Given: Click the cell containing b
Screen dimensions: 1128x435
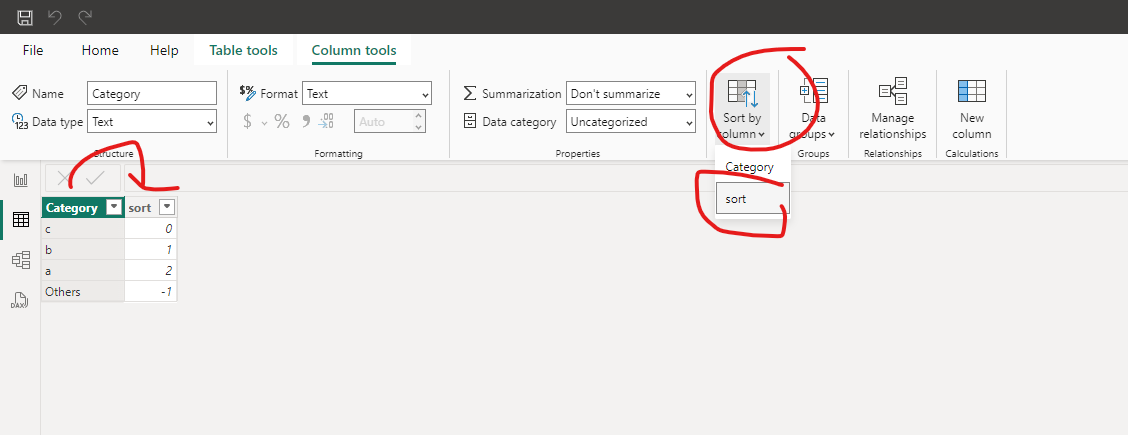Looking at the screenshot, I should 83,250.
